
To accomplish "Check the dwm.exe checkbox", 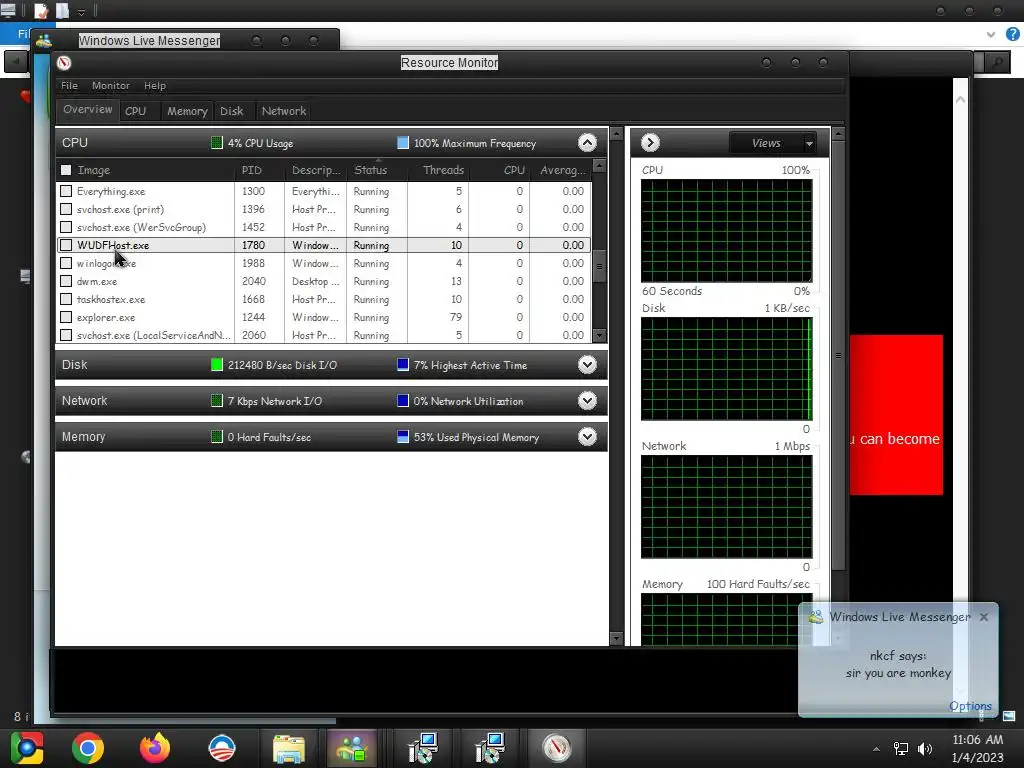I will 66,281.
